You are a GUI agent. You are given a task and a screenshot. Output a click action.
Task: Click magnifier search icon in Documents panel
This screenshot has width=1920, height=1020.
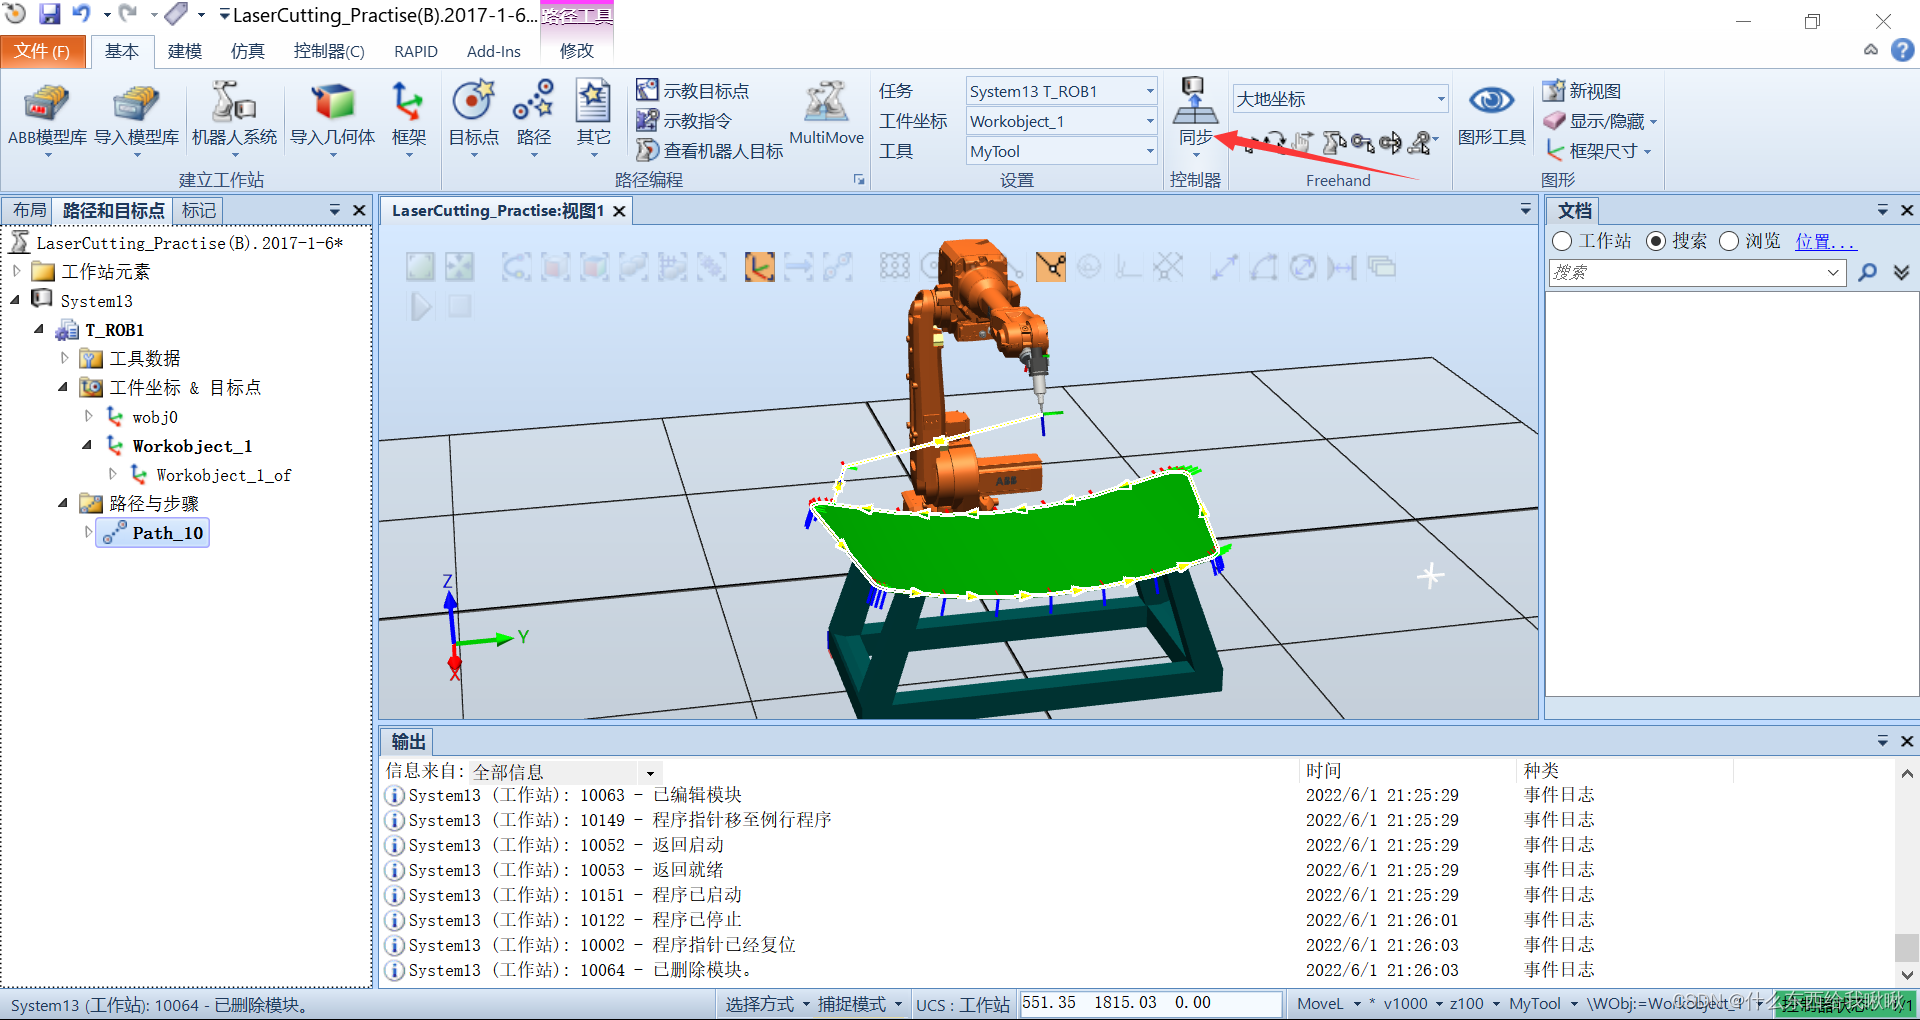coord(1867,272)
